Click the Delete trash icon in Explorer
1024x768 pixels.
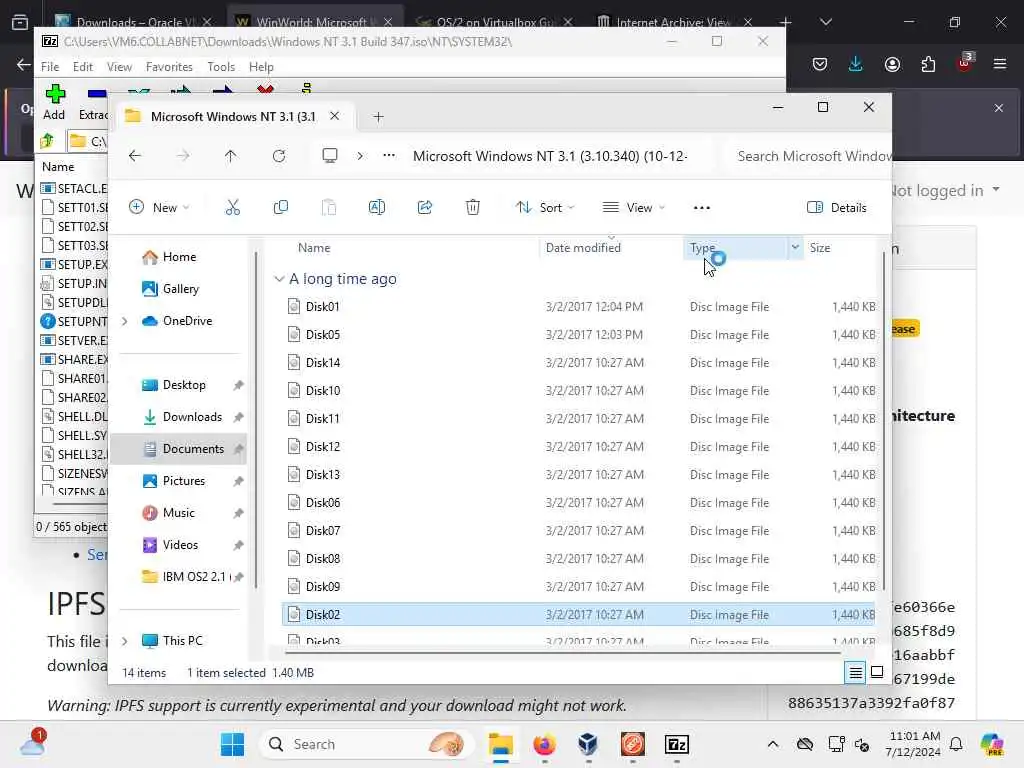click(473, 208)
